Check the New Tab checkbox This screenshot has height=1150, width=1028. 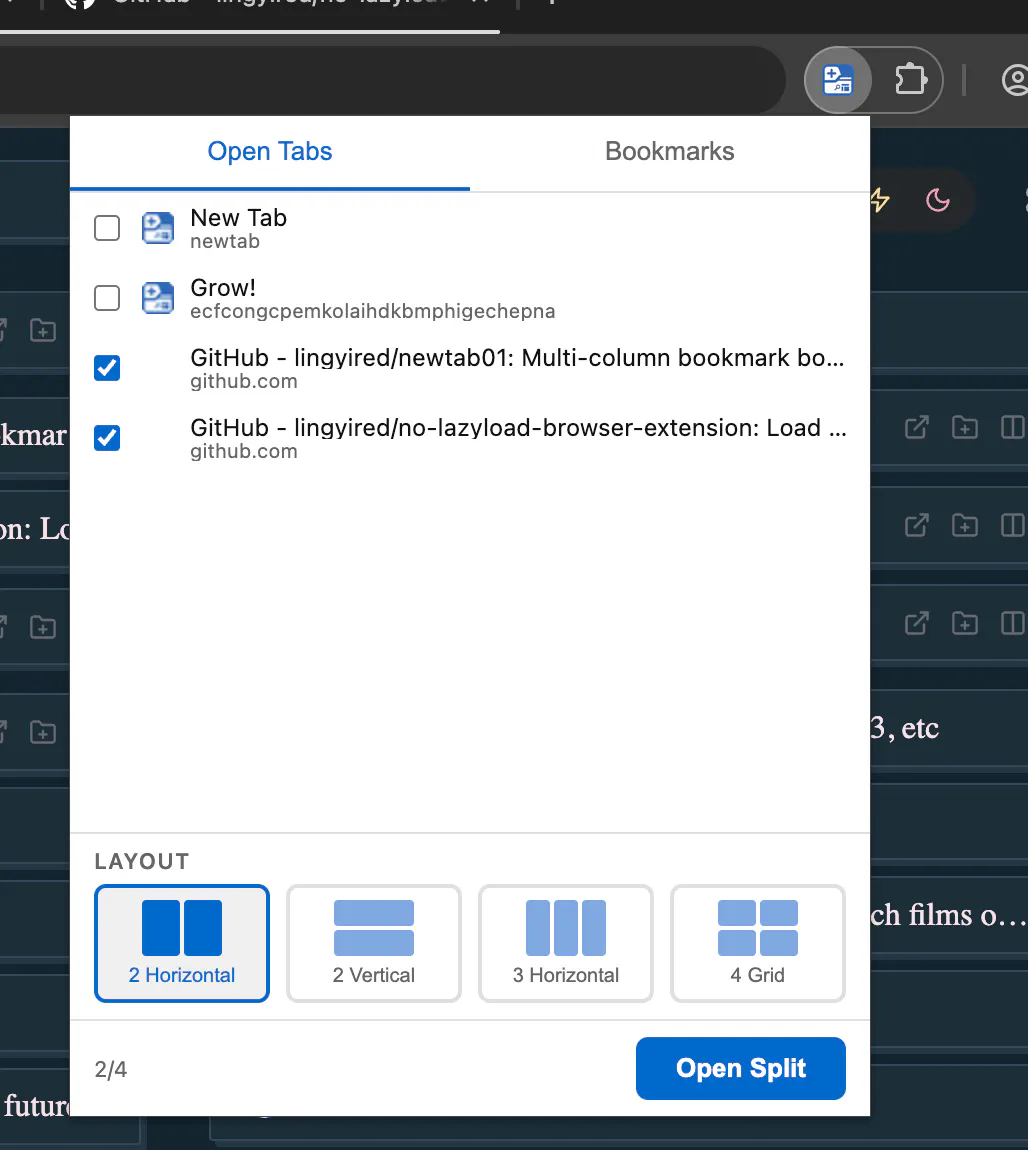[107, 228]
